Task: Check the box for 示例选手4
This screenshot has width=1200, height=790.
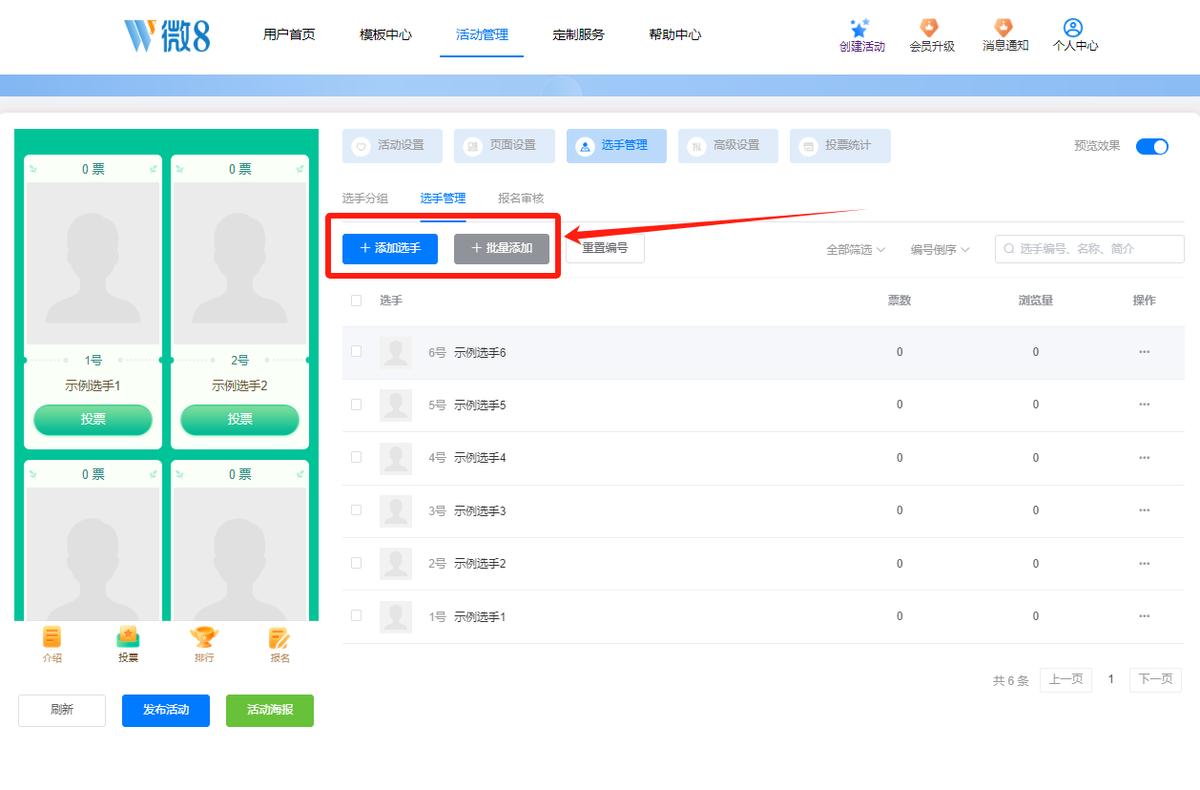Action: coord(356,457)
